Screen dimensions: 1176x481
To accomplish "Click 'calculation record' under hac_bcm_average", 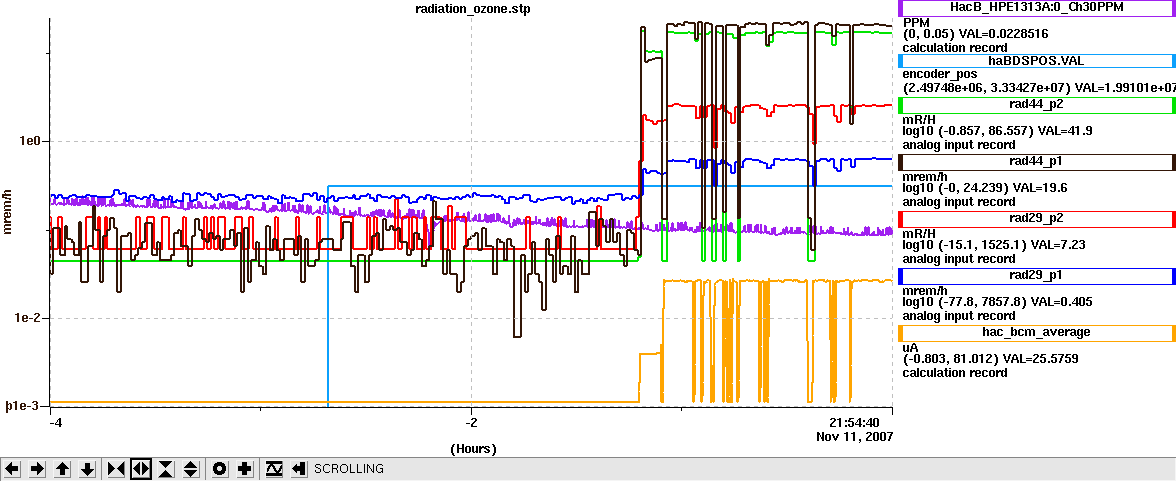I will 955,372.
